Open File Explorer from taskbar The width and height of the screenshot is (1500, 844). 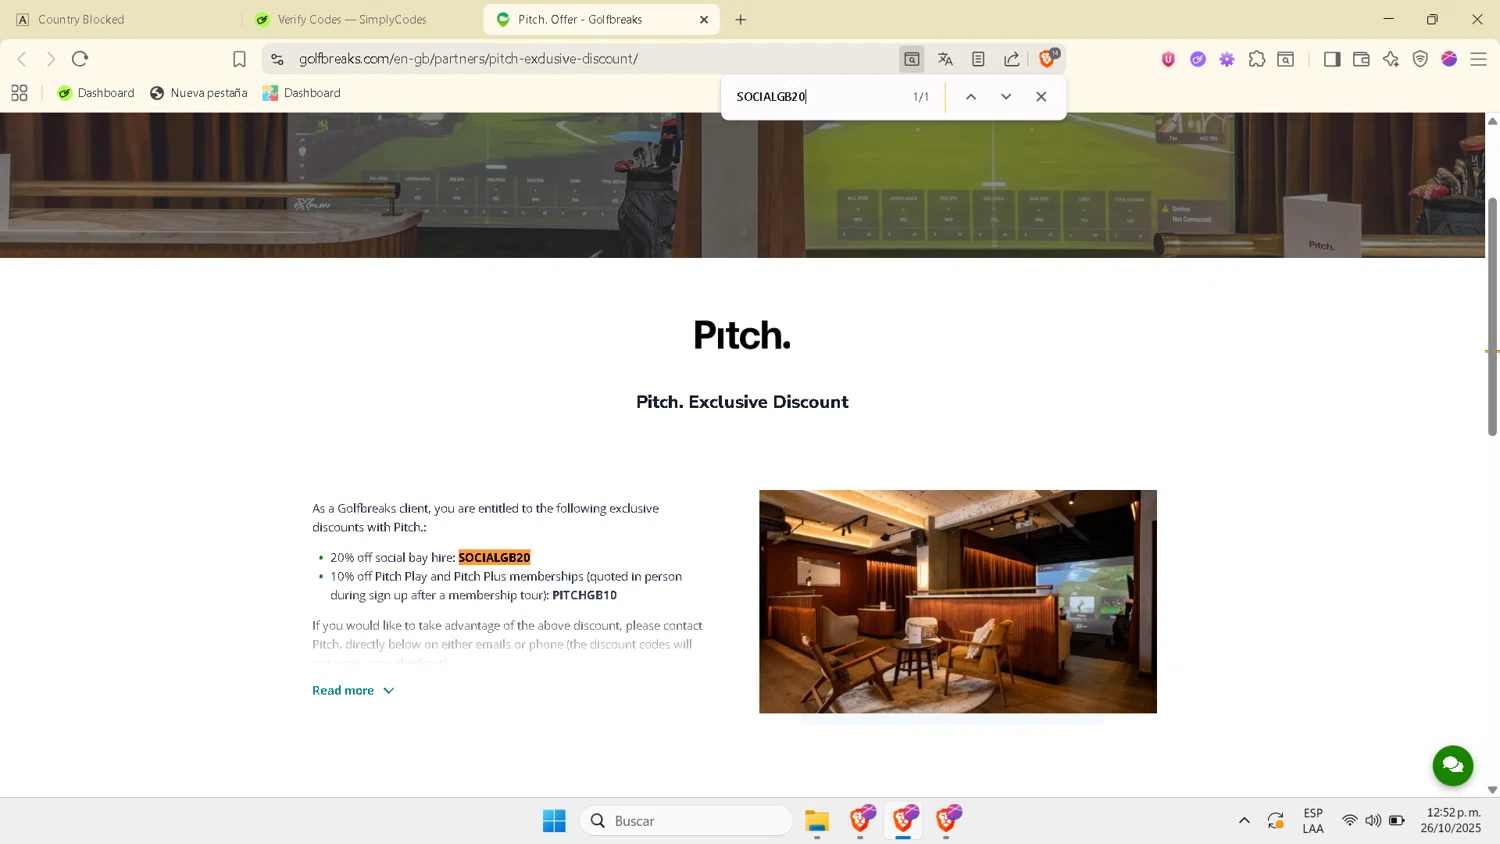(817, 821)
